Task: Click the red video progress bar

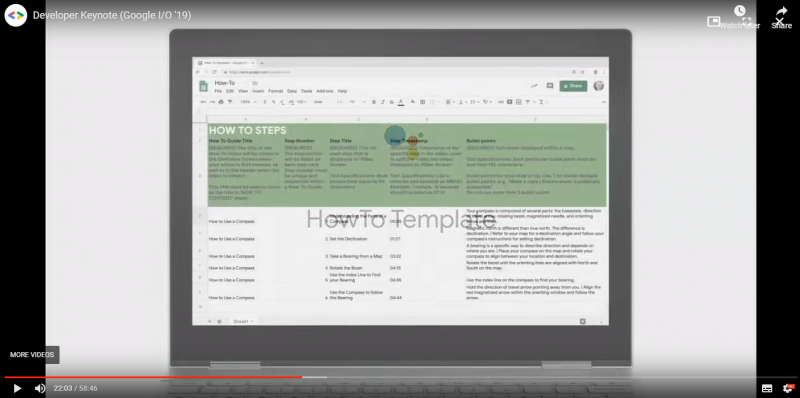Action: (153, 378)
